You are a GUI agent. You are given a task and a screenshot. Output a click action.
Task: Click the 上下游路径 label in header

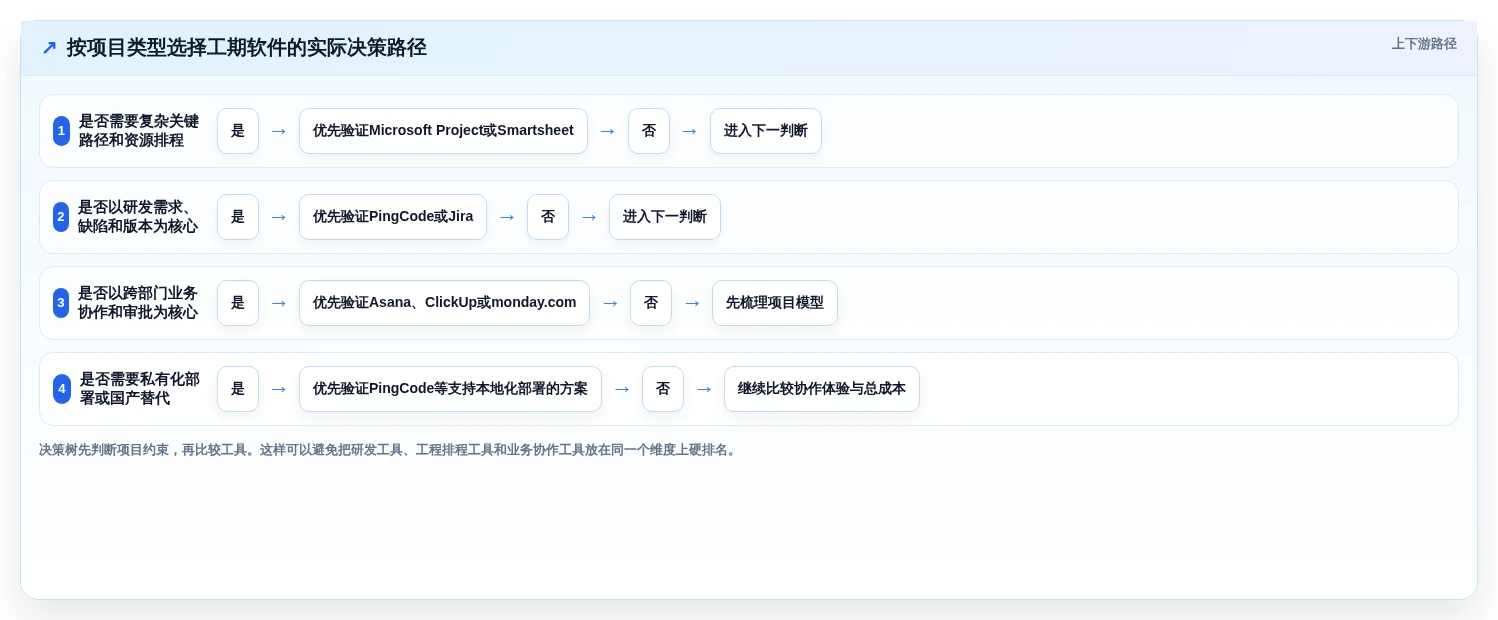point(1424,44)
